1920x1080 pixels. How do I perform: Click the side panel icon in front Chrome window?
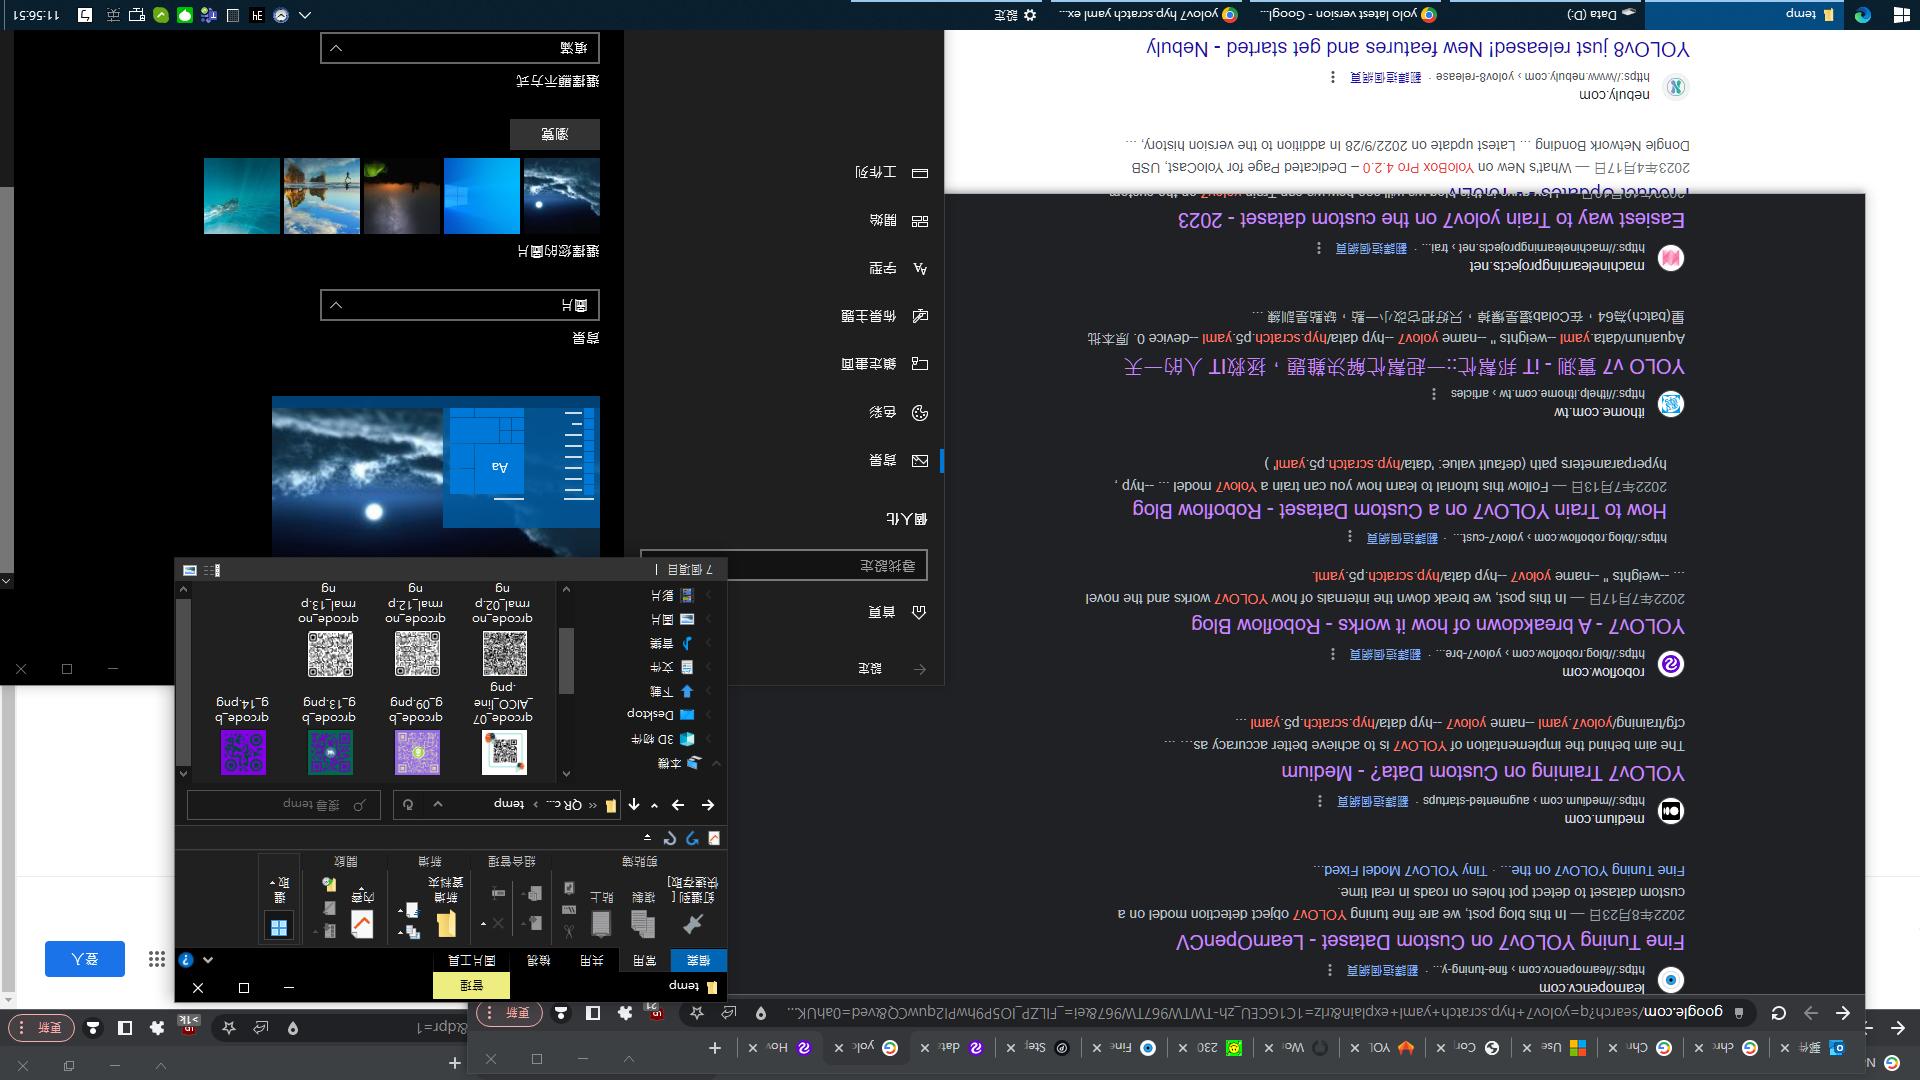(593, 1013)
